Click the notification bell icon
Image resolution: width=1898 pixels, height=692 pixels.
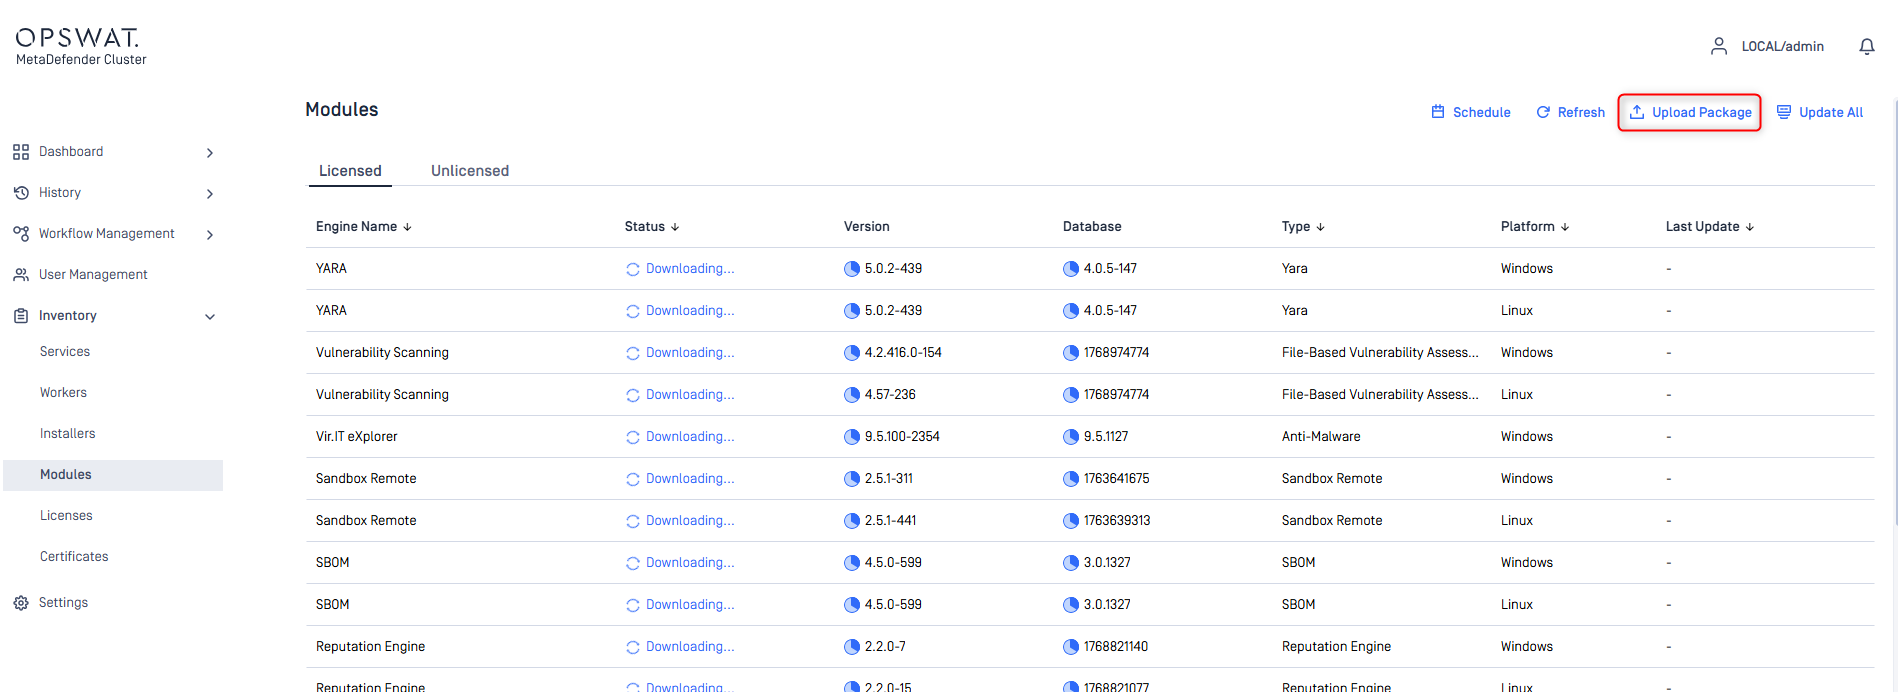(x=1866, y=47)
